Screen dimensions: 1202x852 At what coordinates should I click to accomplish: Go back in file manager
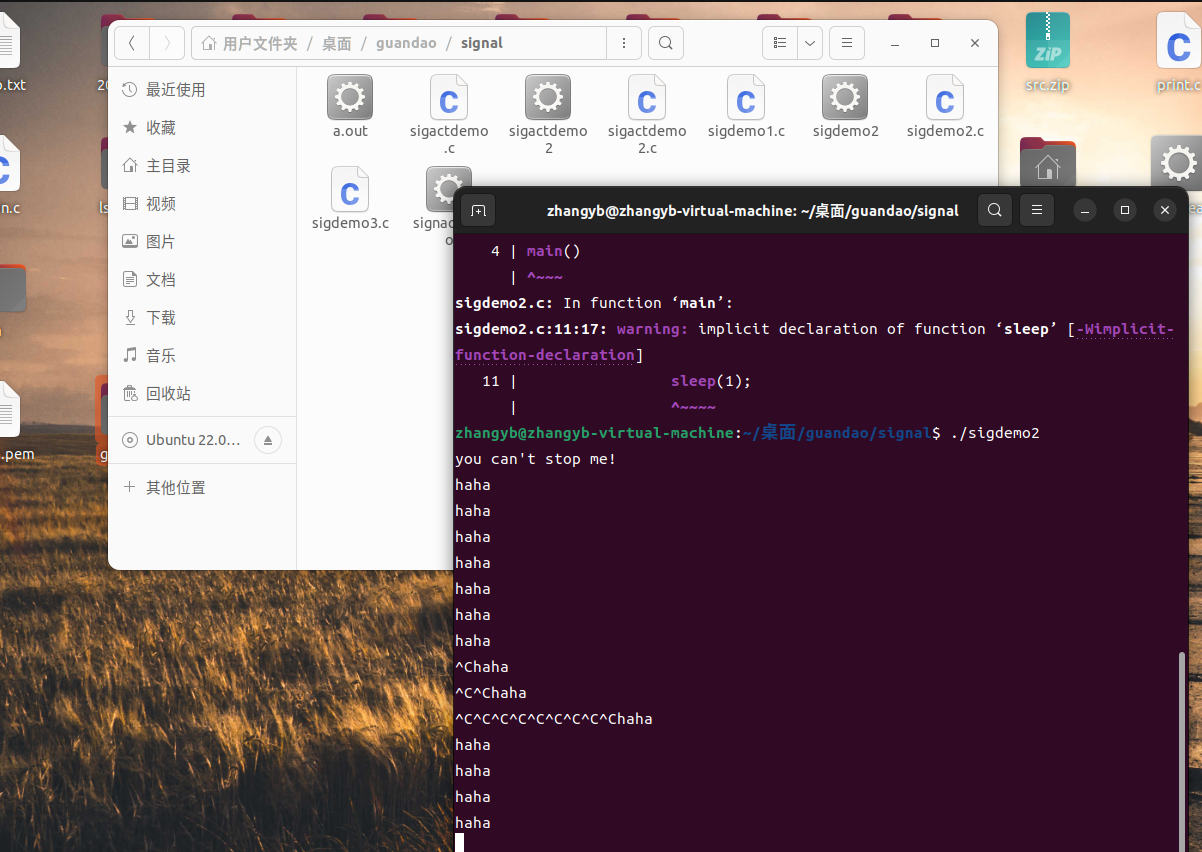pyautogui.click(x=132, y=43)
